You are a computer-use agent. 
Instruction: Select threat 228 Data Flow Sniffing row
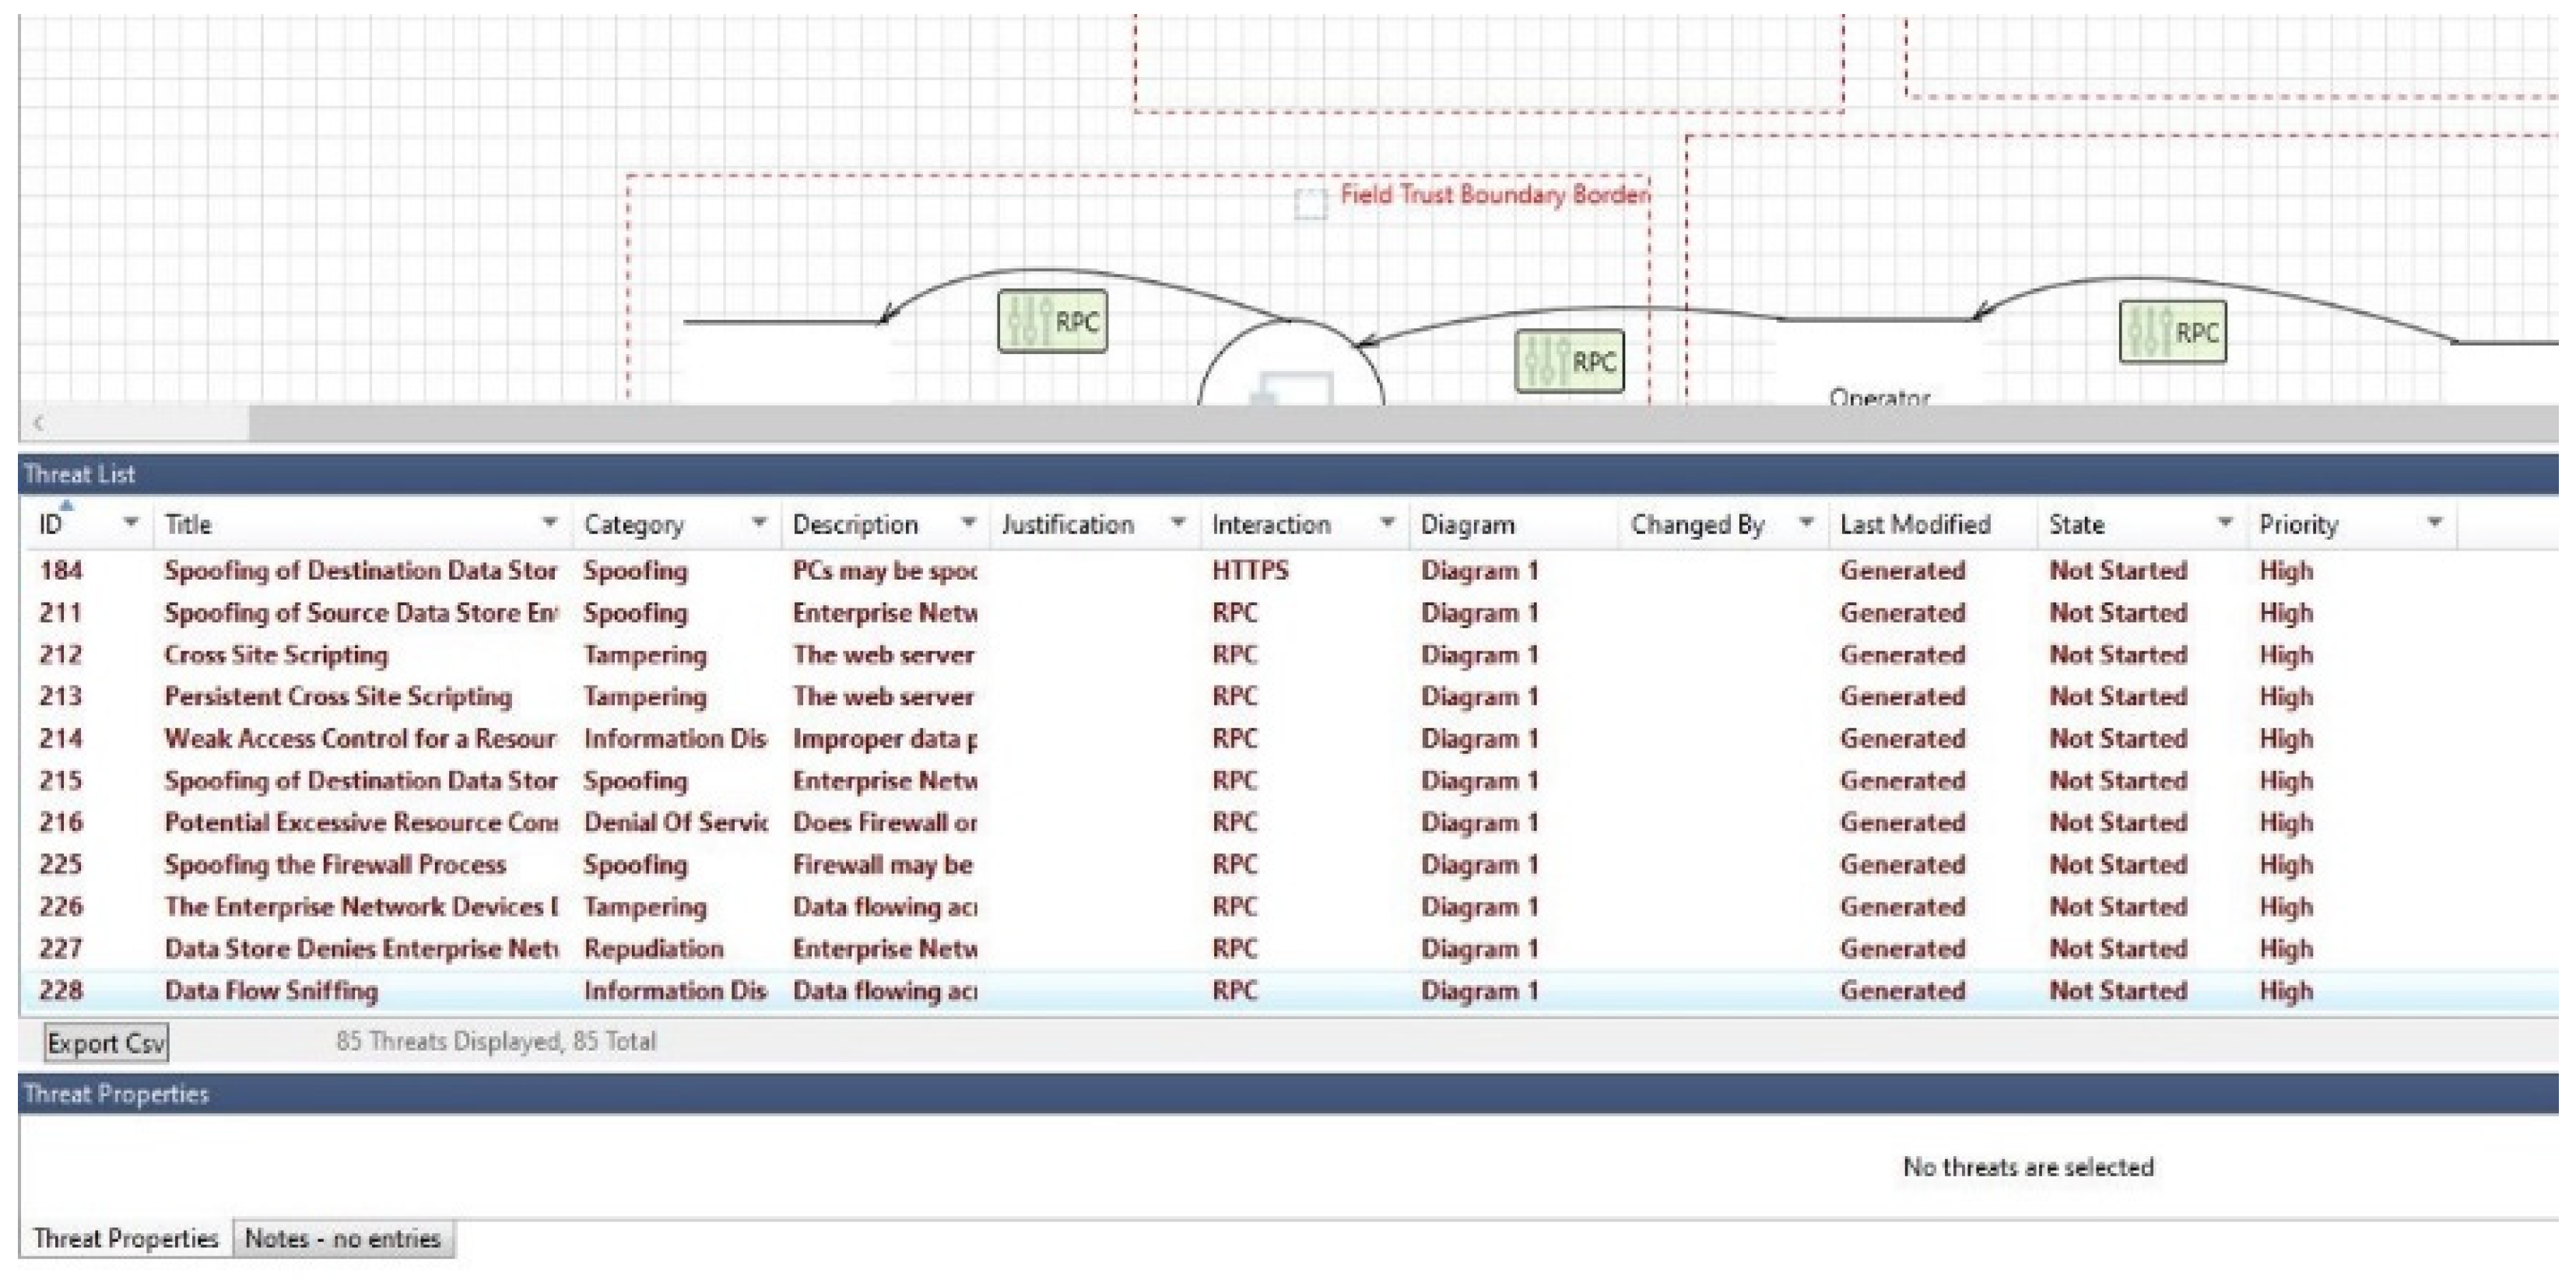271,990
